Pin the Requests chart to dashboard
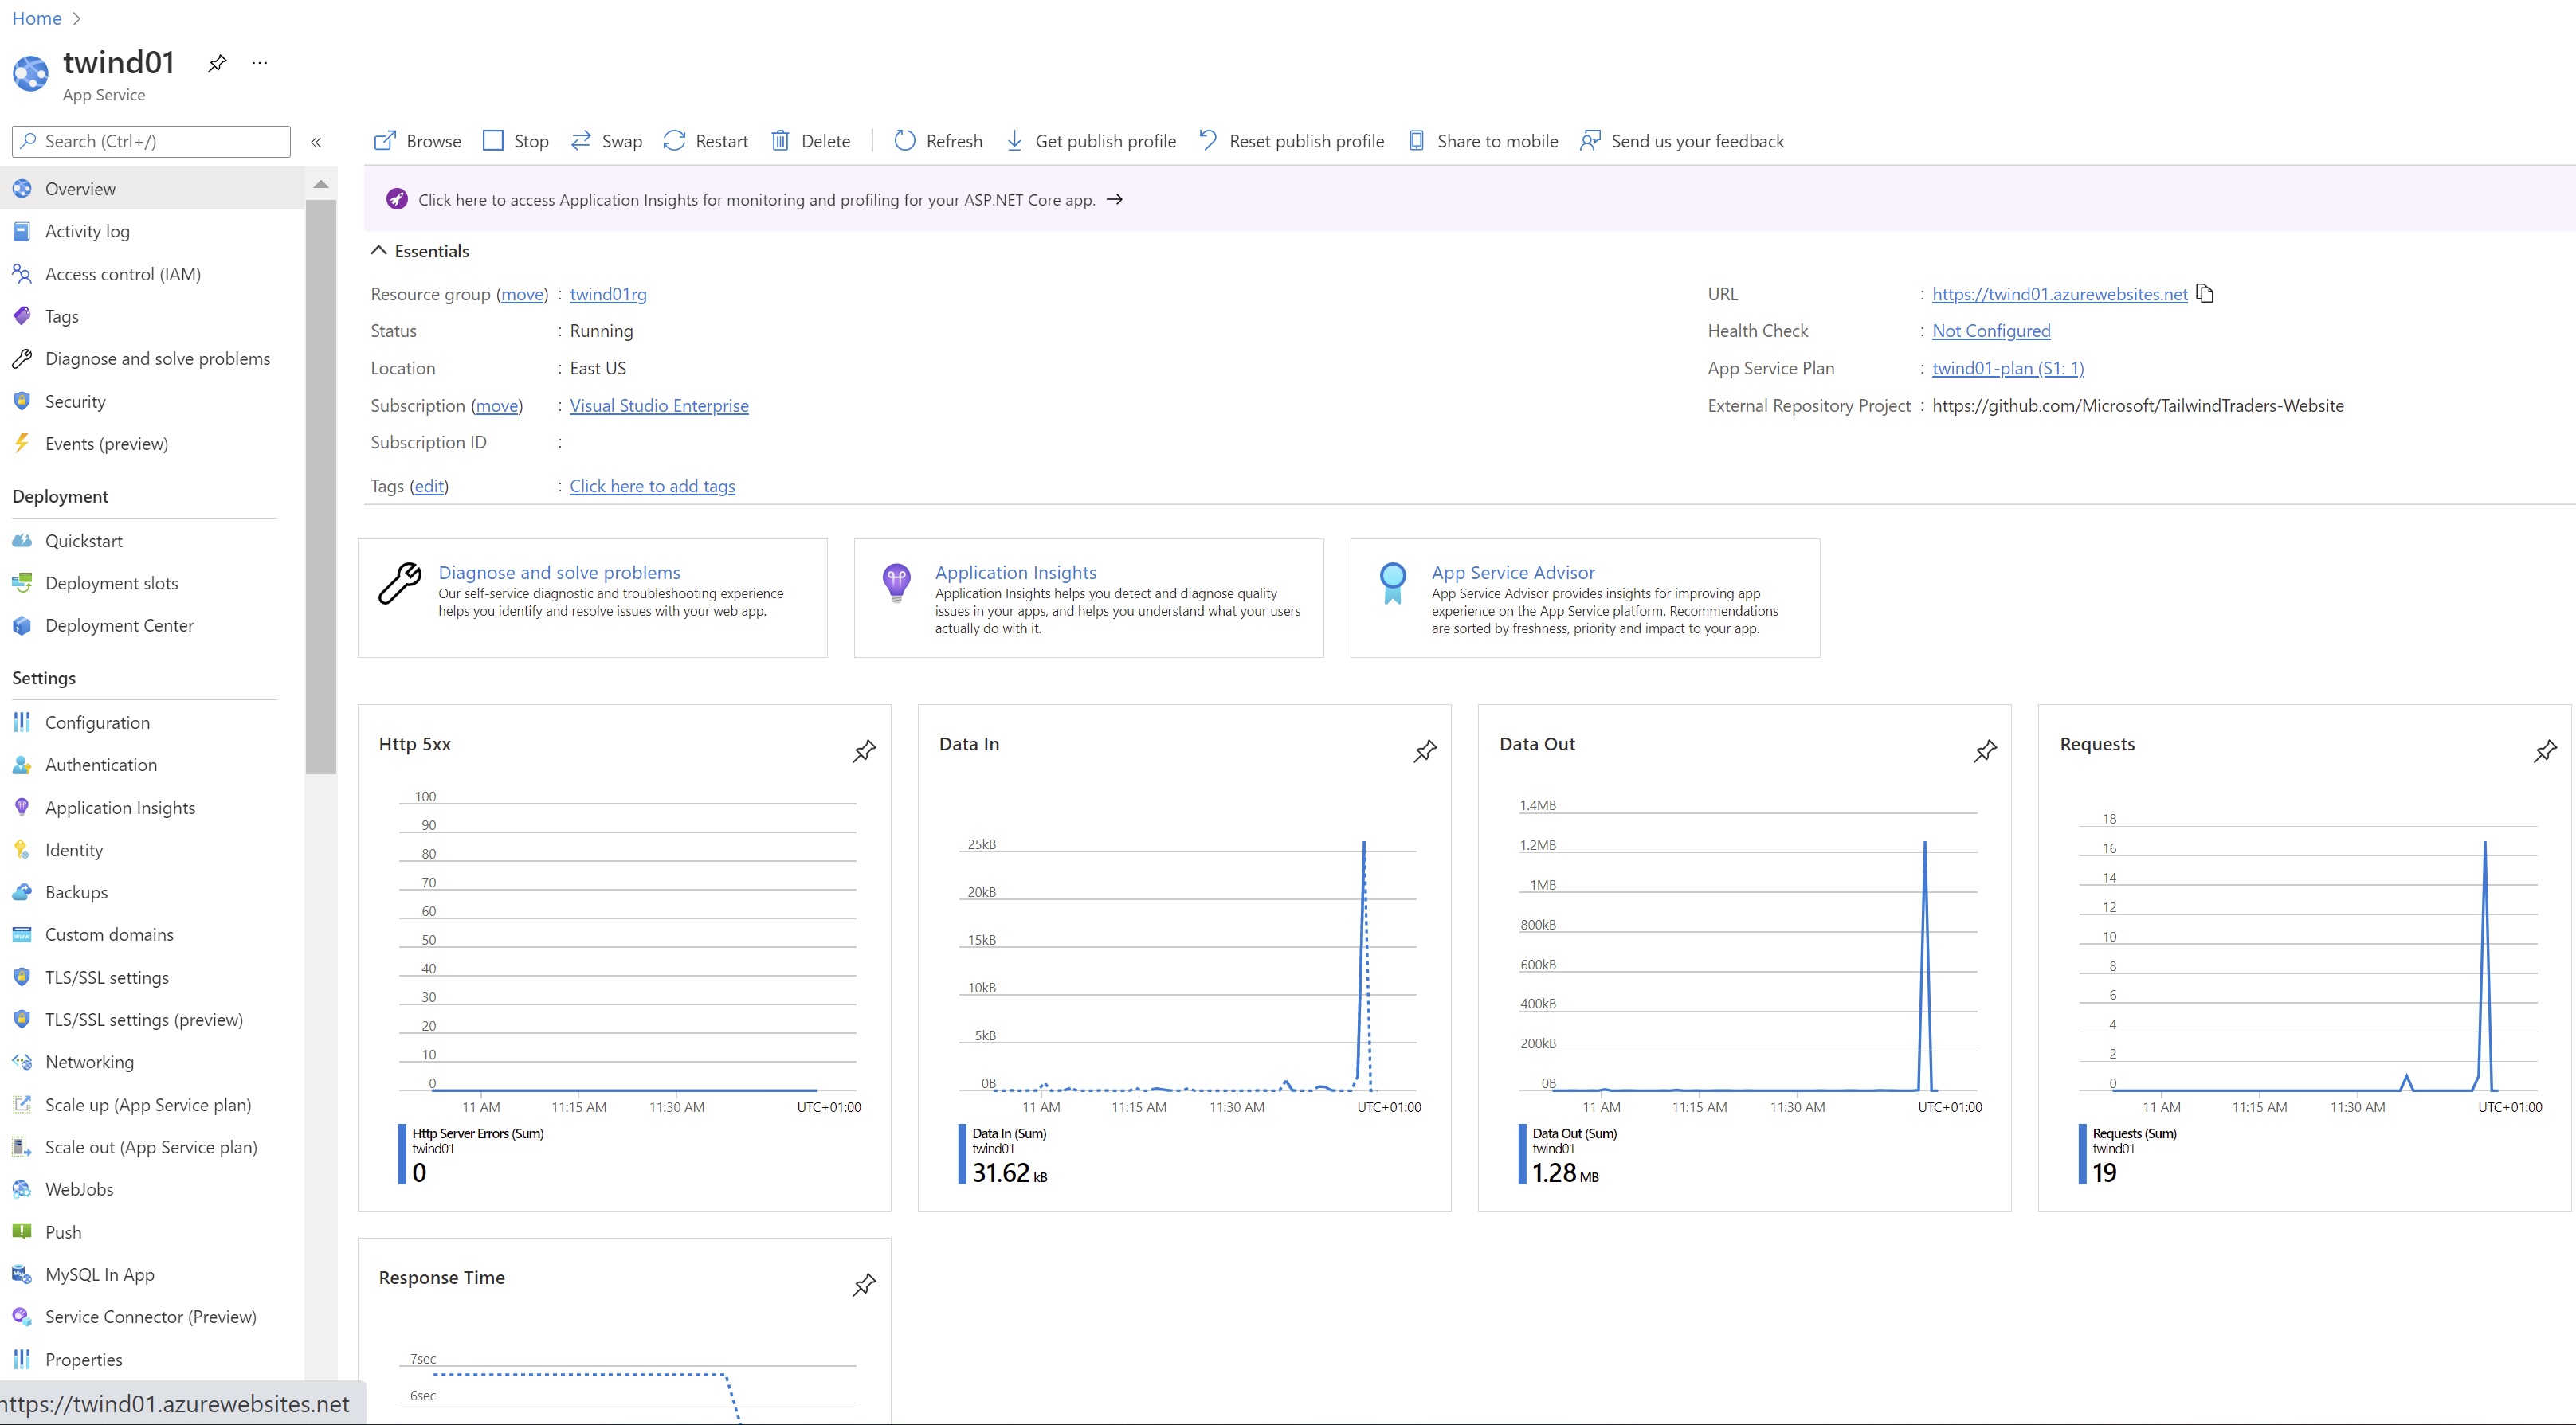Screen dimensions: 2576x1425 click(2545, 751)
